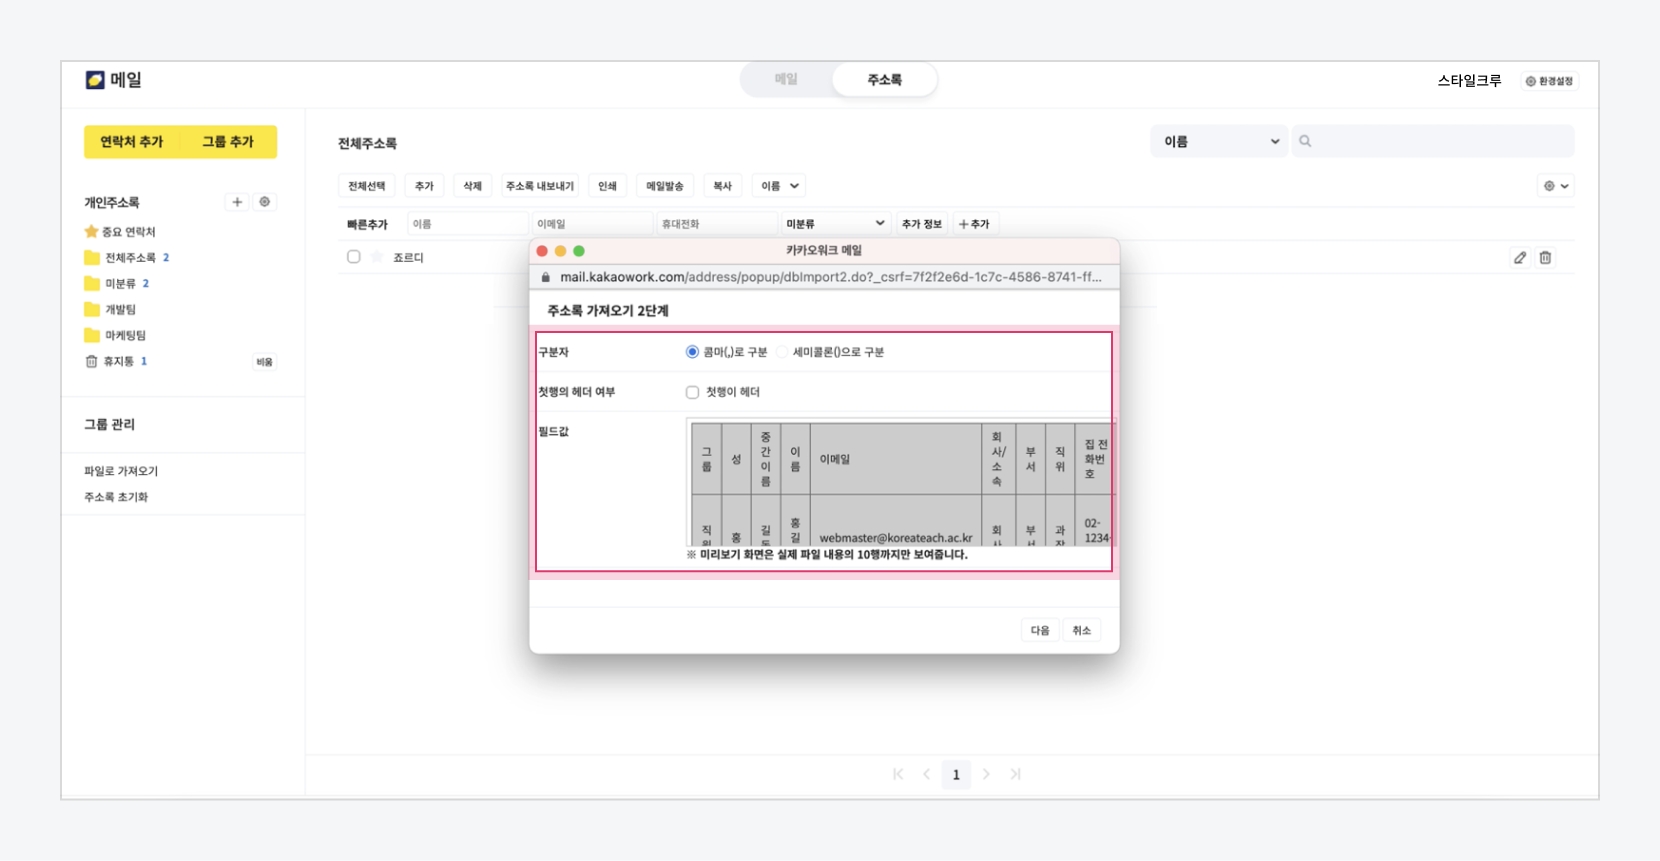Select the 세미콜론으로 구분 radio option

[782, 352]
